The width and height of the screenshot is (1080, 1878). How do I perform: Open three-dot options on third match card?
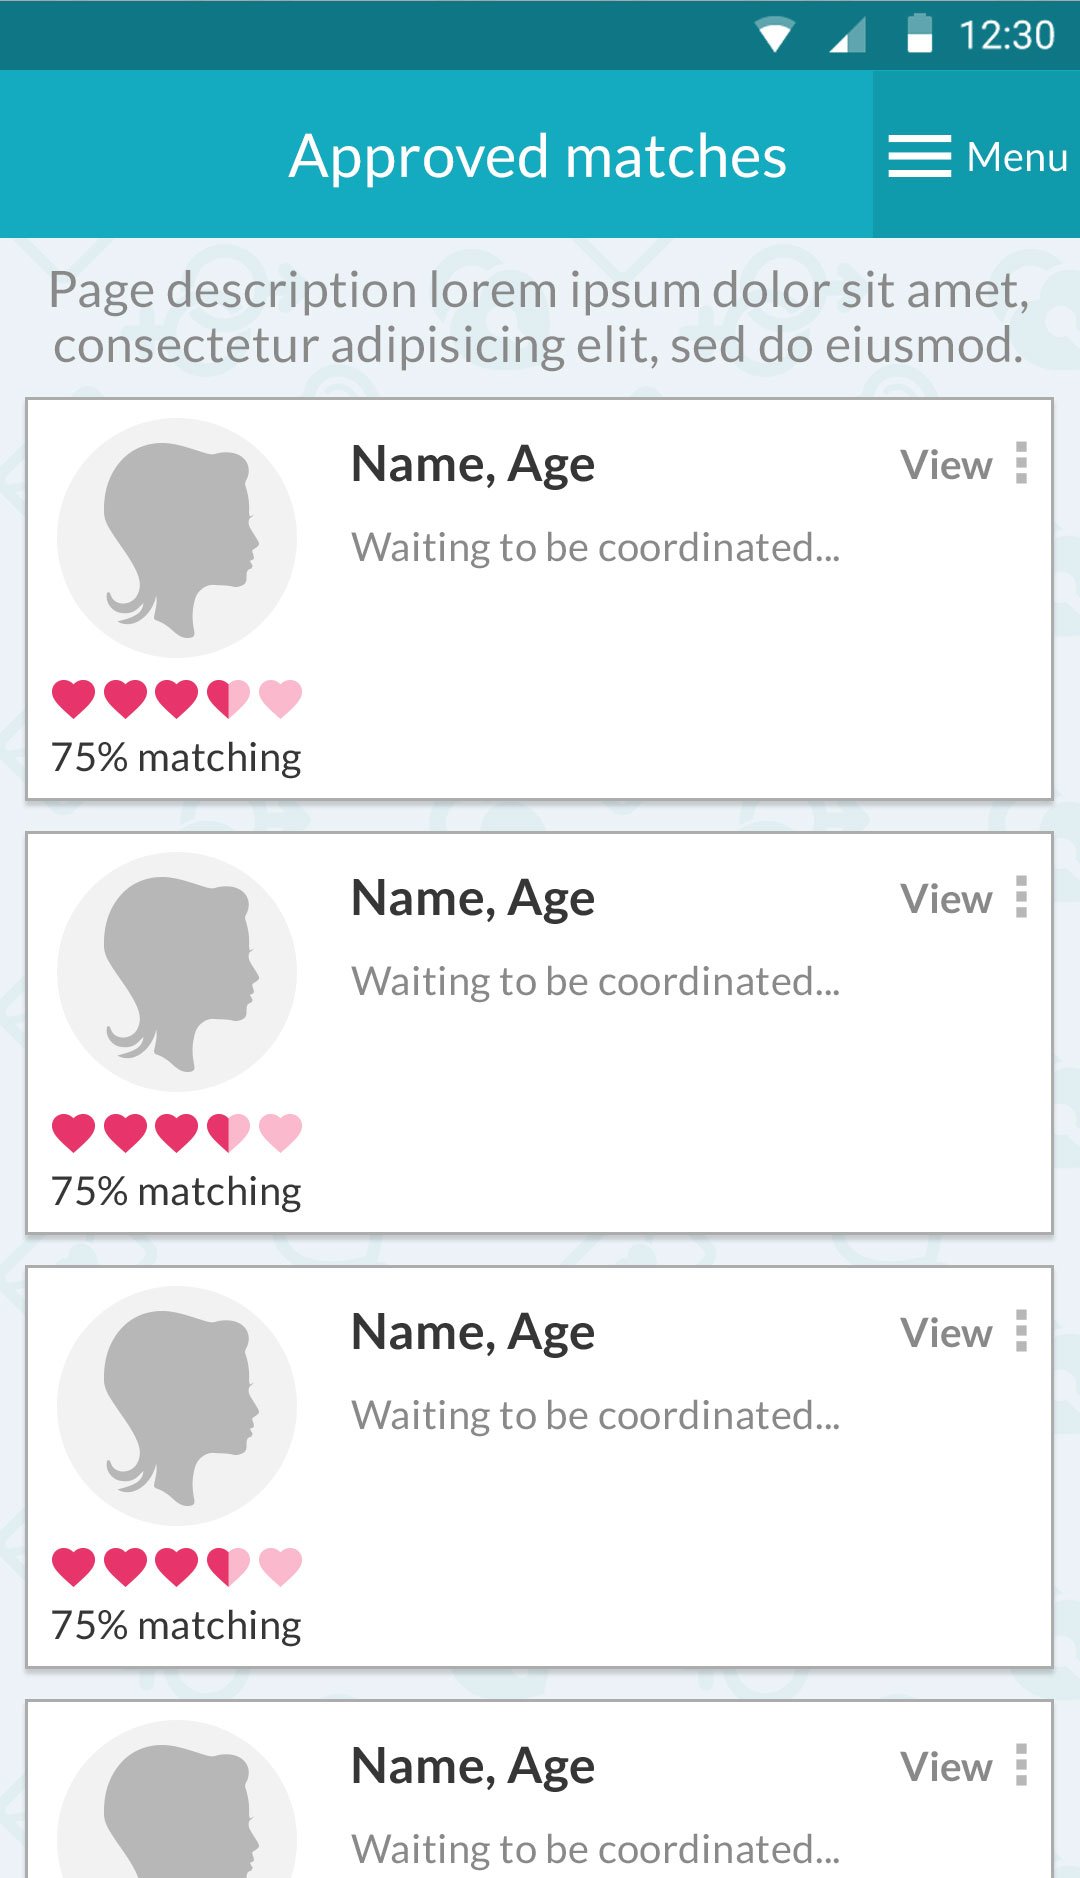1021,1332
